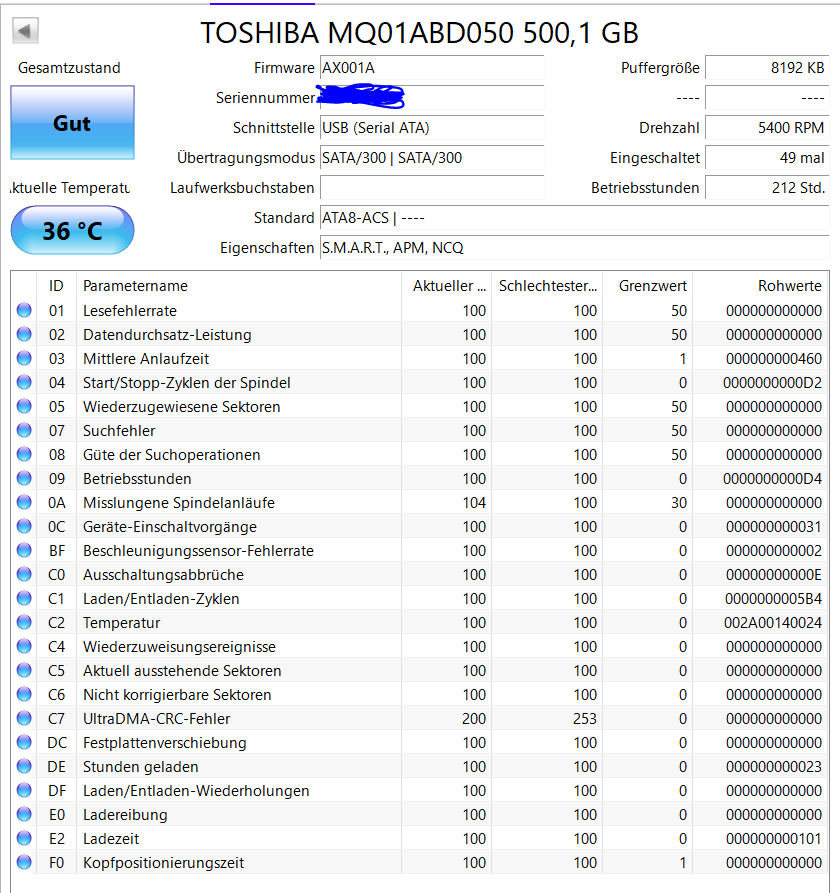
Task: Click the back arrow button next to drive title
Action: 25,31
